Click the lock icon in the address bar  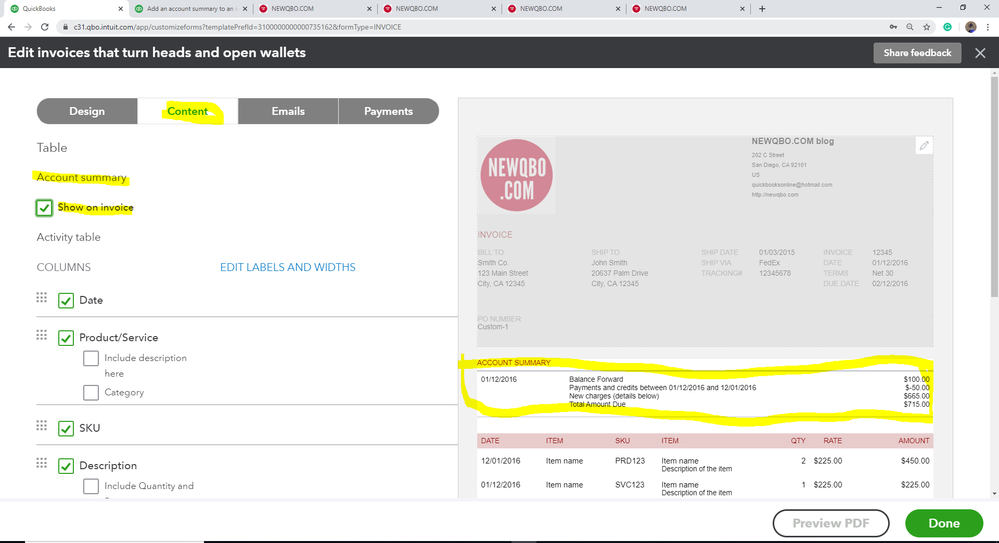pos(65,27)
